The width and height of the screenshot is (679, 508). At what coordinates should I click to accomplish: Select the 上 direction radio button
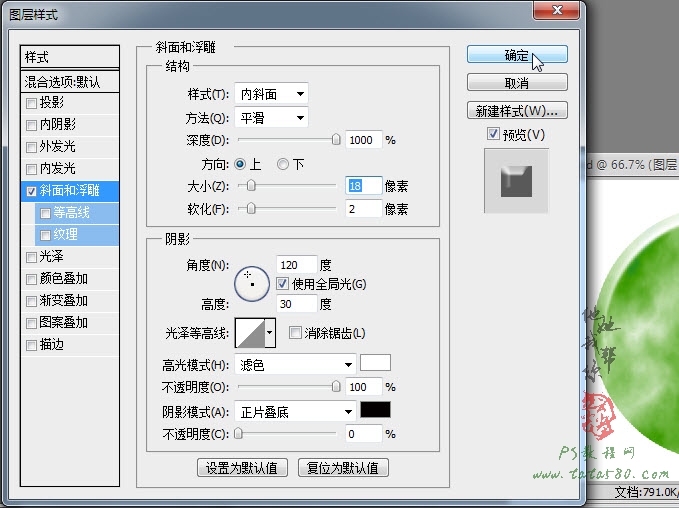click(240, 164)
